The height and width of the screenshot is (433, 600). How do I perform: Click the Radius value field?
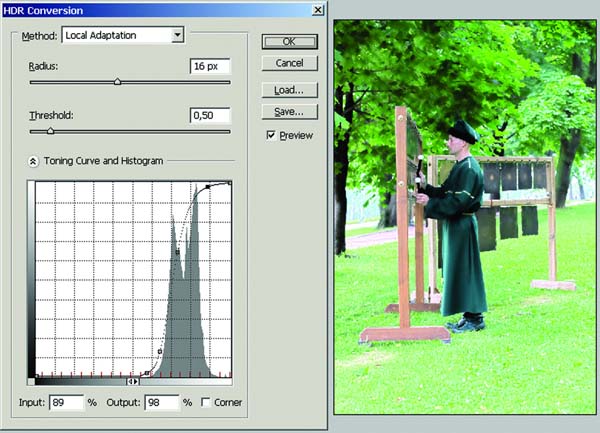tap(210, 66)
